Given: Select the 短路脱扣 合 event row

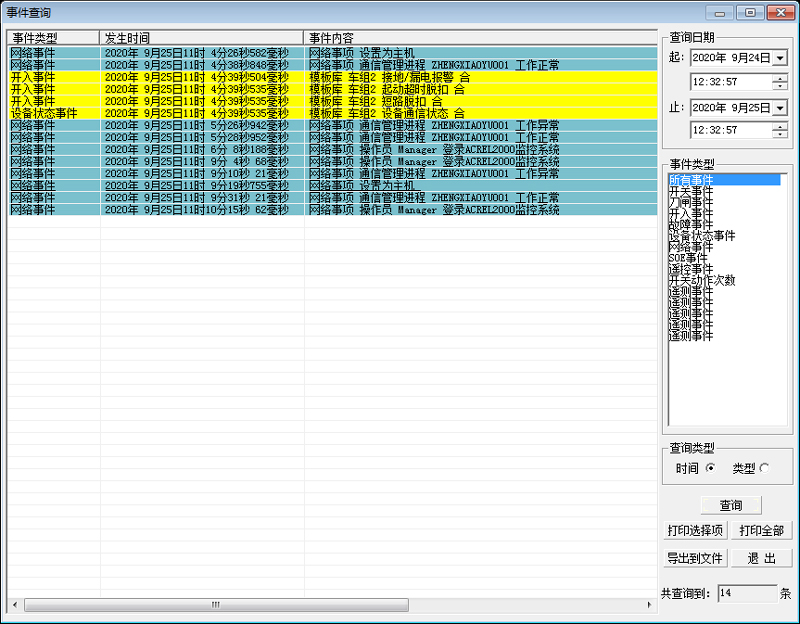Looking at the screenshot, I should [333, 102].
